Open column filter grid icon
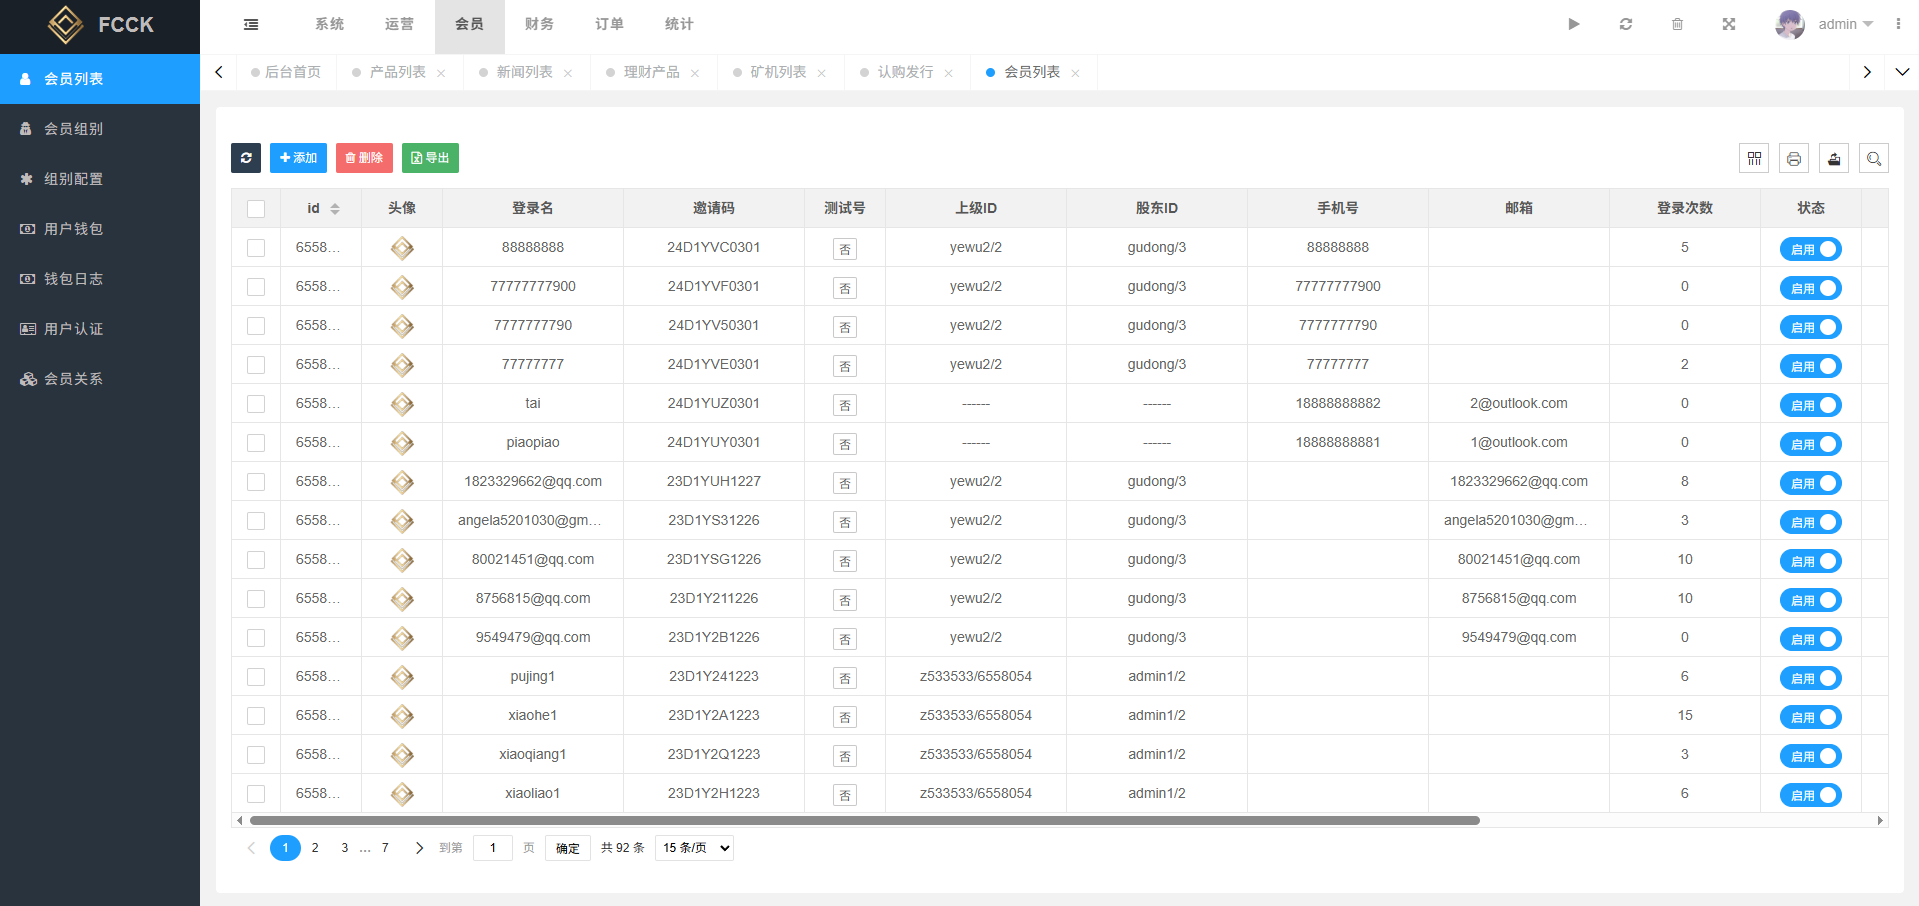The image size is (1919, 906). 1754,158
